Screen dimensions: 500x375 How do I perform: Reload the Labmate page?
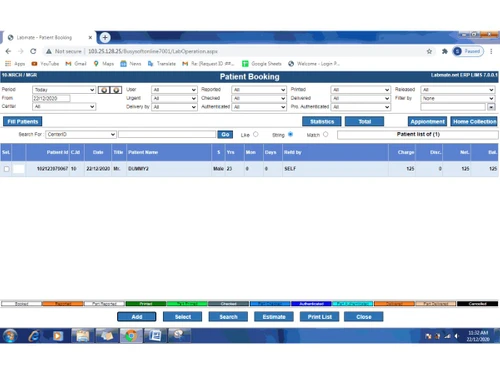pyautogui.click(x=33, y=51)
